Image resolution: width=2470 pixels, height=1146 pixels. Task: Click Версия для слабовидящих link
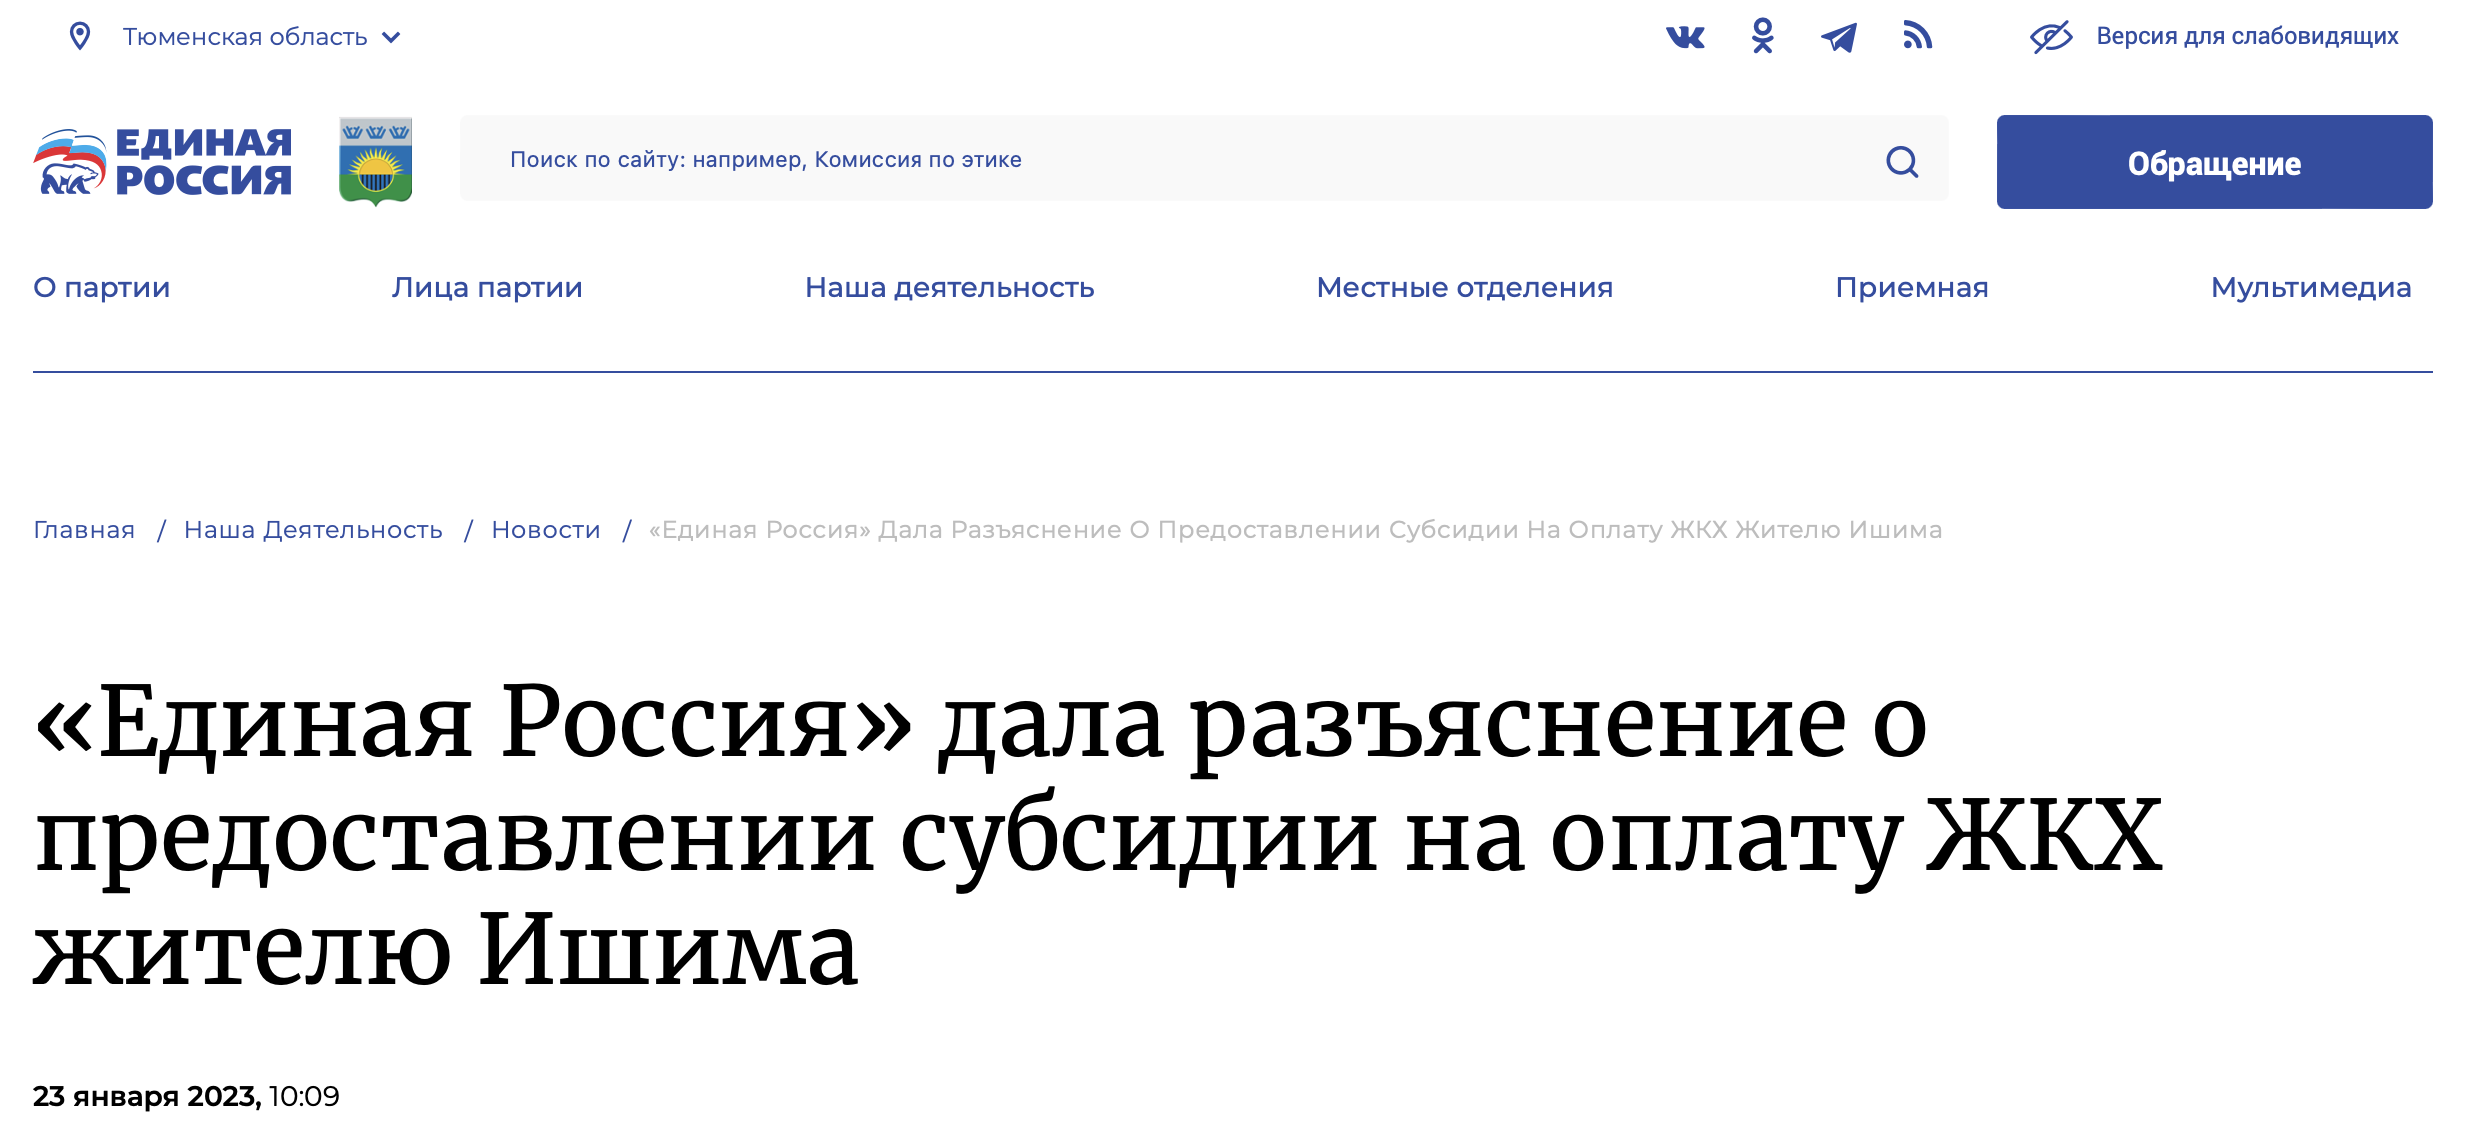coord(2247,36)
